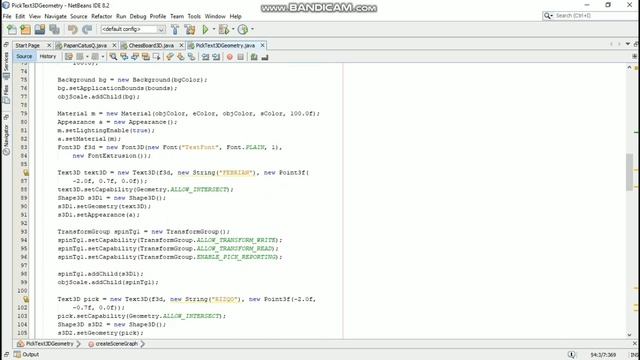Open the Output panel
This screenshot has width=640, height=360.
pos(27,354)
